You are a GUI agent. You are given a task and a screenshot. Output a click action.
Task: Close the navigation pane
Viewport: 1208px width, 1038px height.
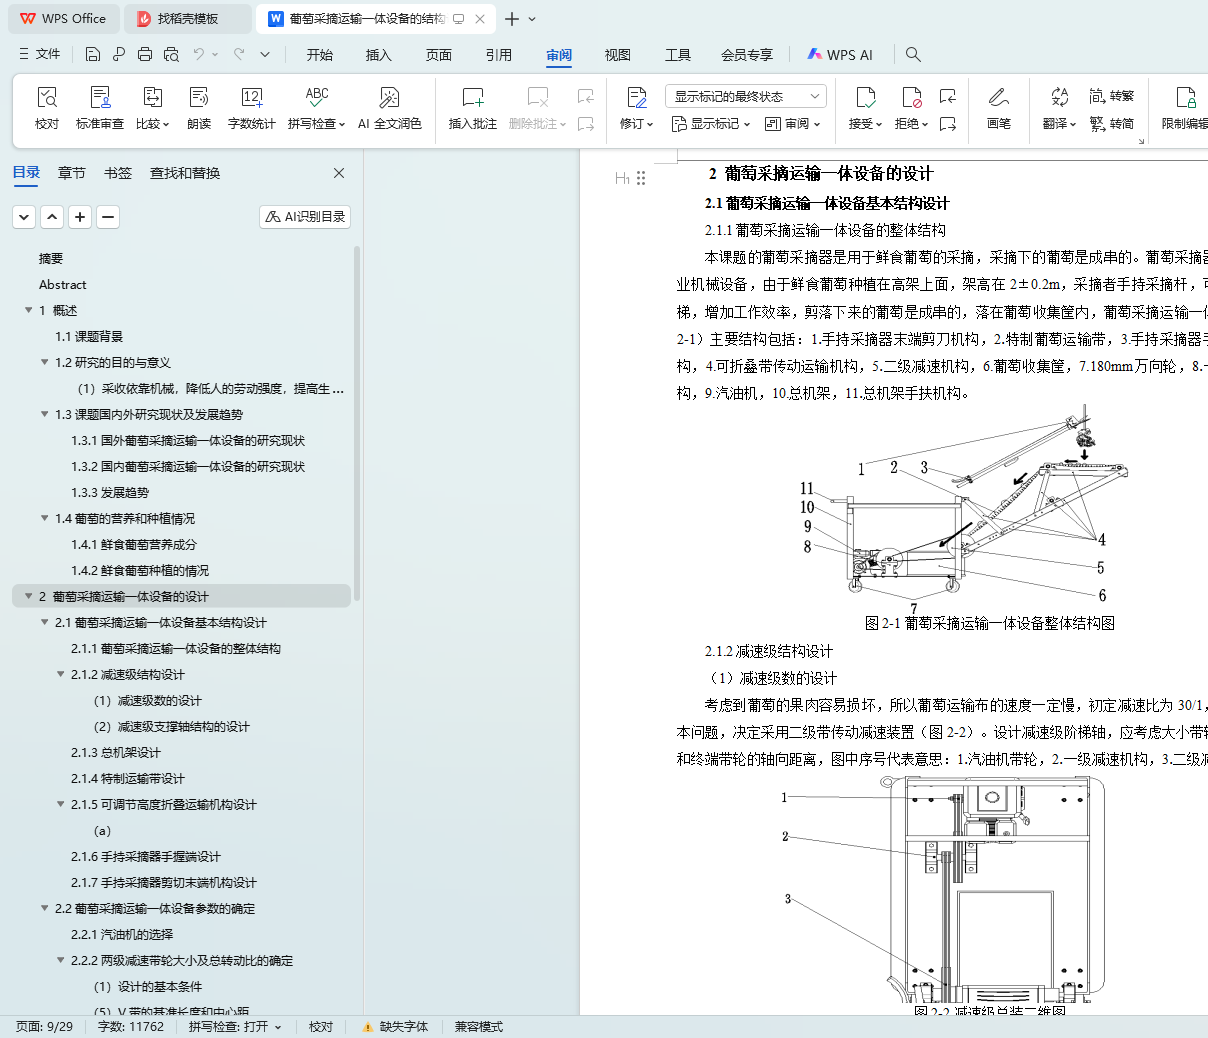(339, 173)
